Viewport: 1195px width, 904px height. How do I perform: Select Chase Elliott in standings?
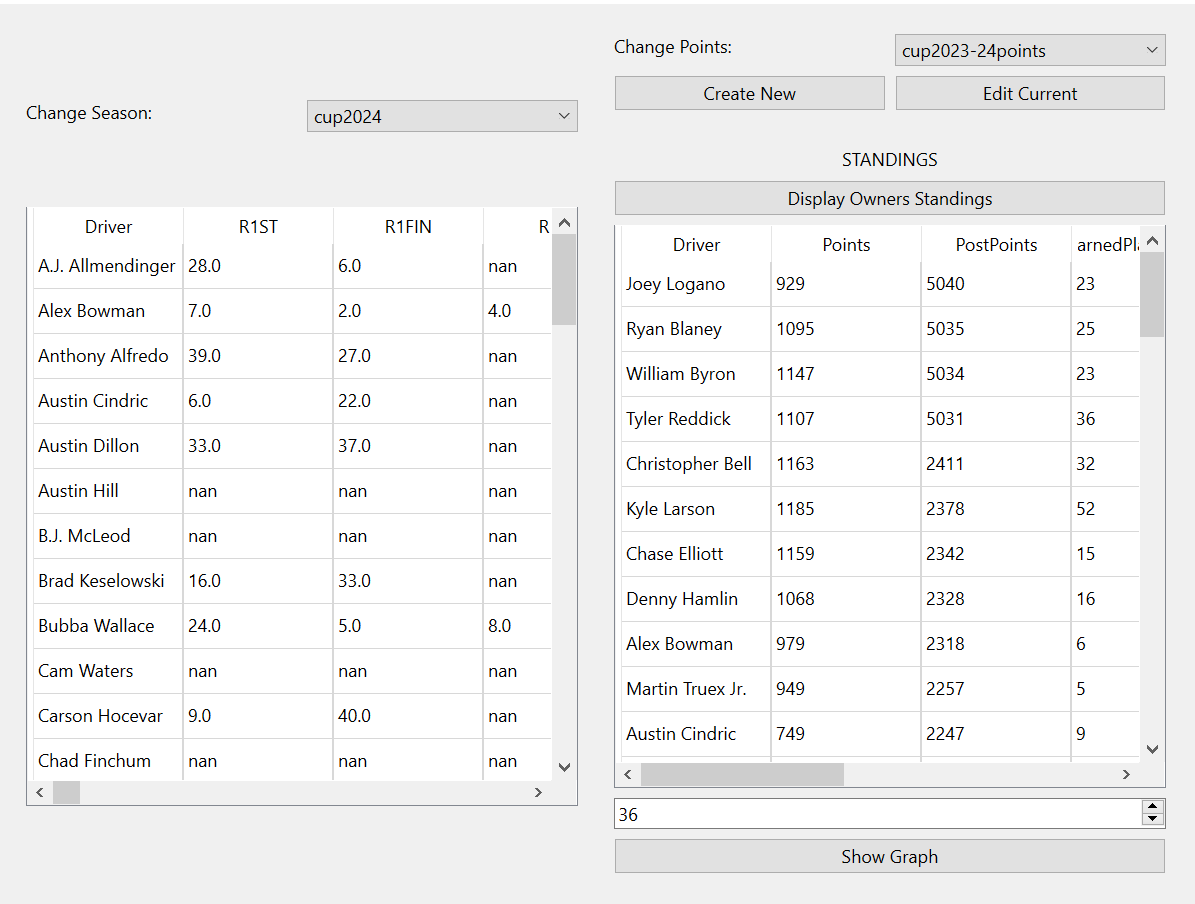[x=696, y=554]
